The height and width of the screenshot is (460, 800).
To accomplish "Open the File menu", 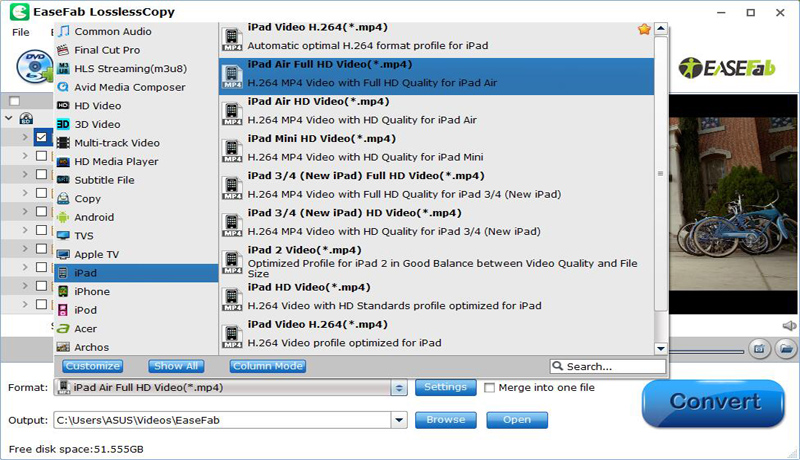I will tap(20, 32).
